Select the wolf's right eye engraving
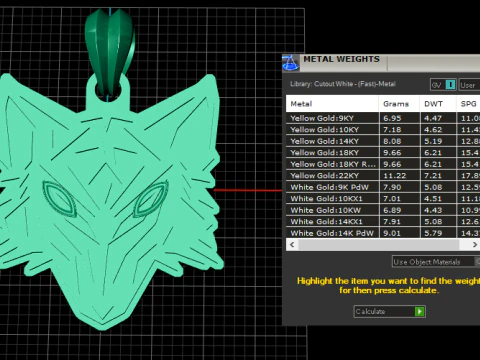The width and height of the screenshot is (480, 360). 151,199
